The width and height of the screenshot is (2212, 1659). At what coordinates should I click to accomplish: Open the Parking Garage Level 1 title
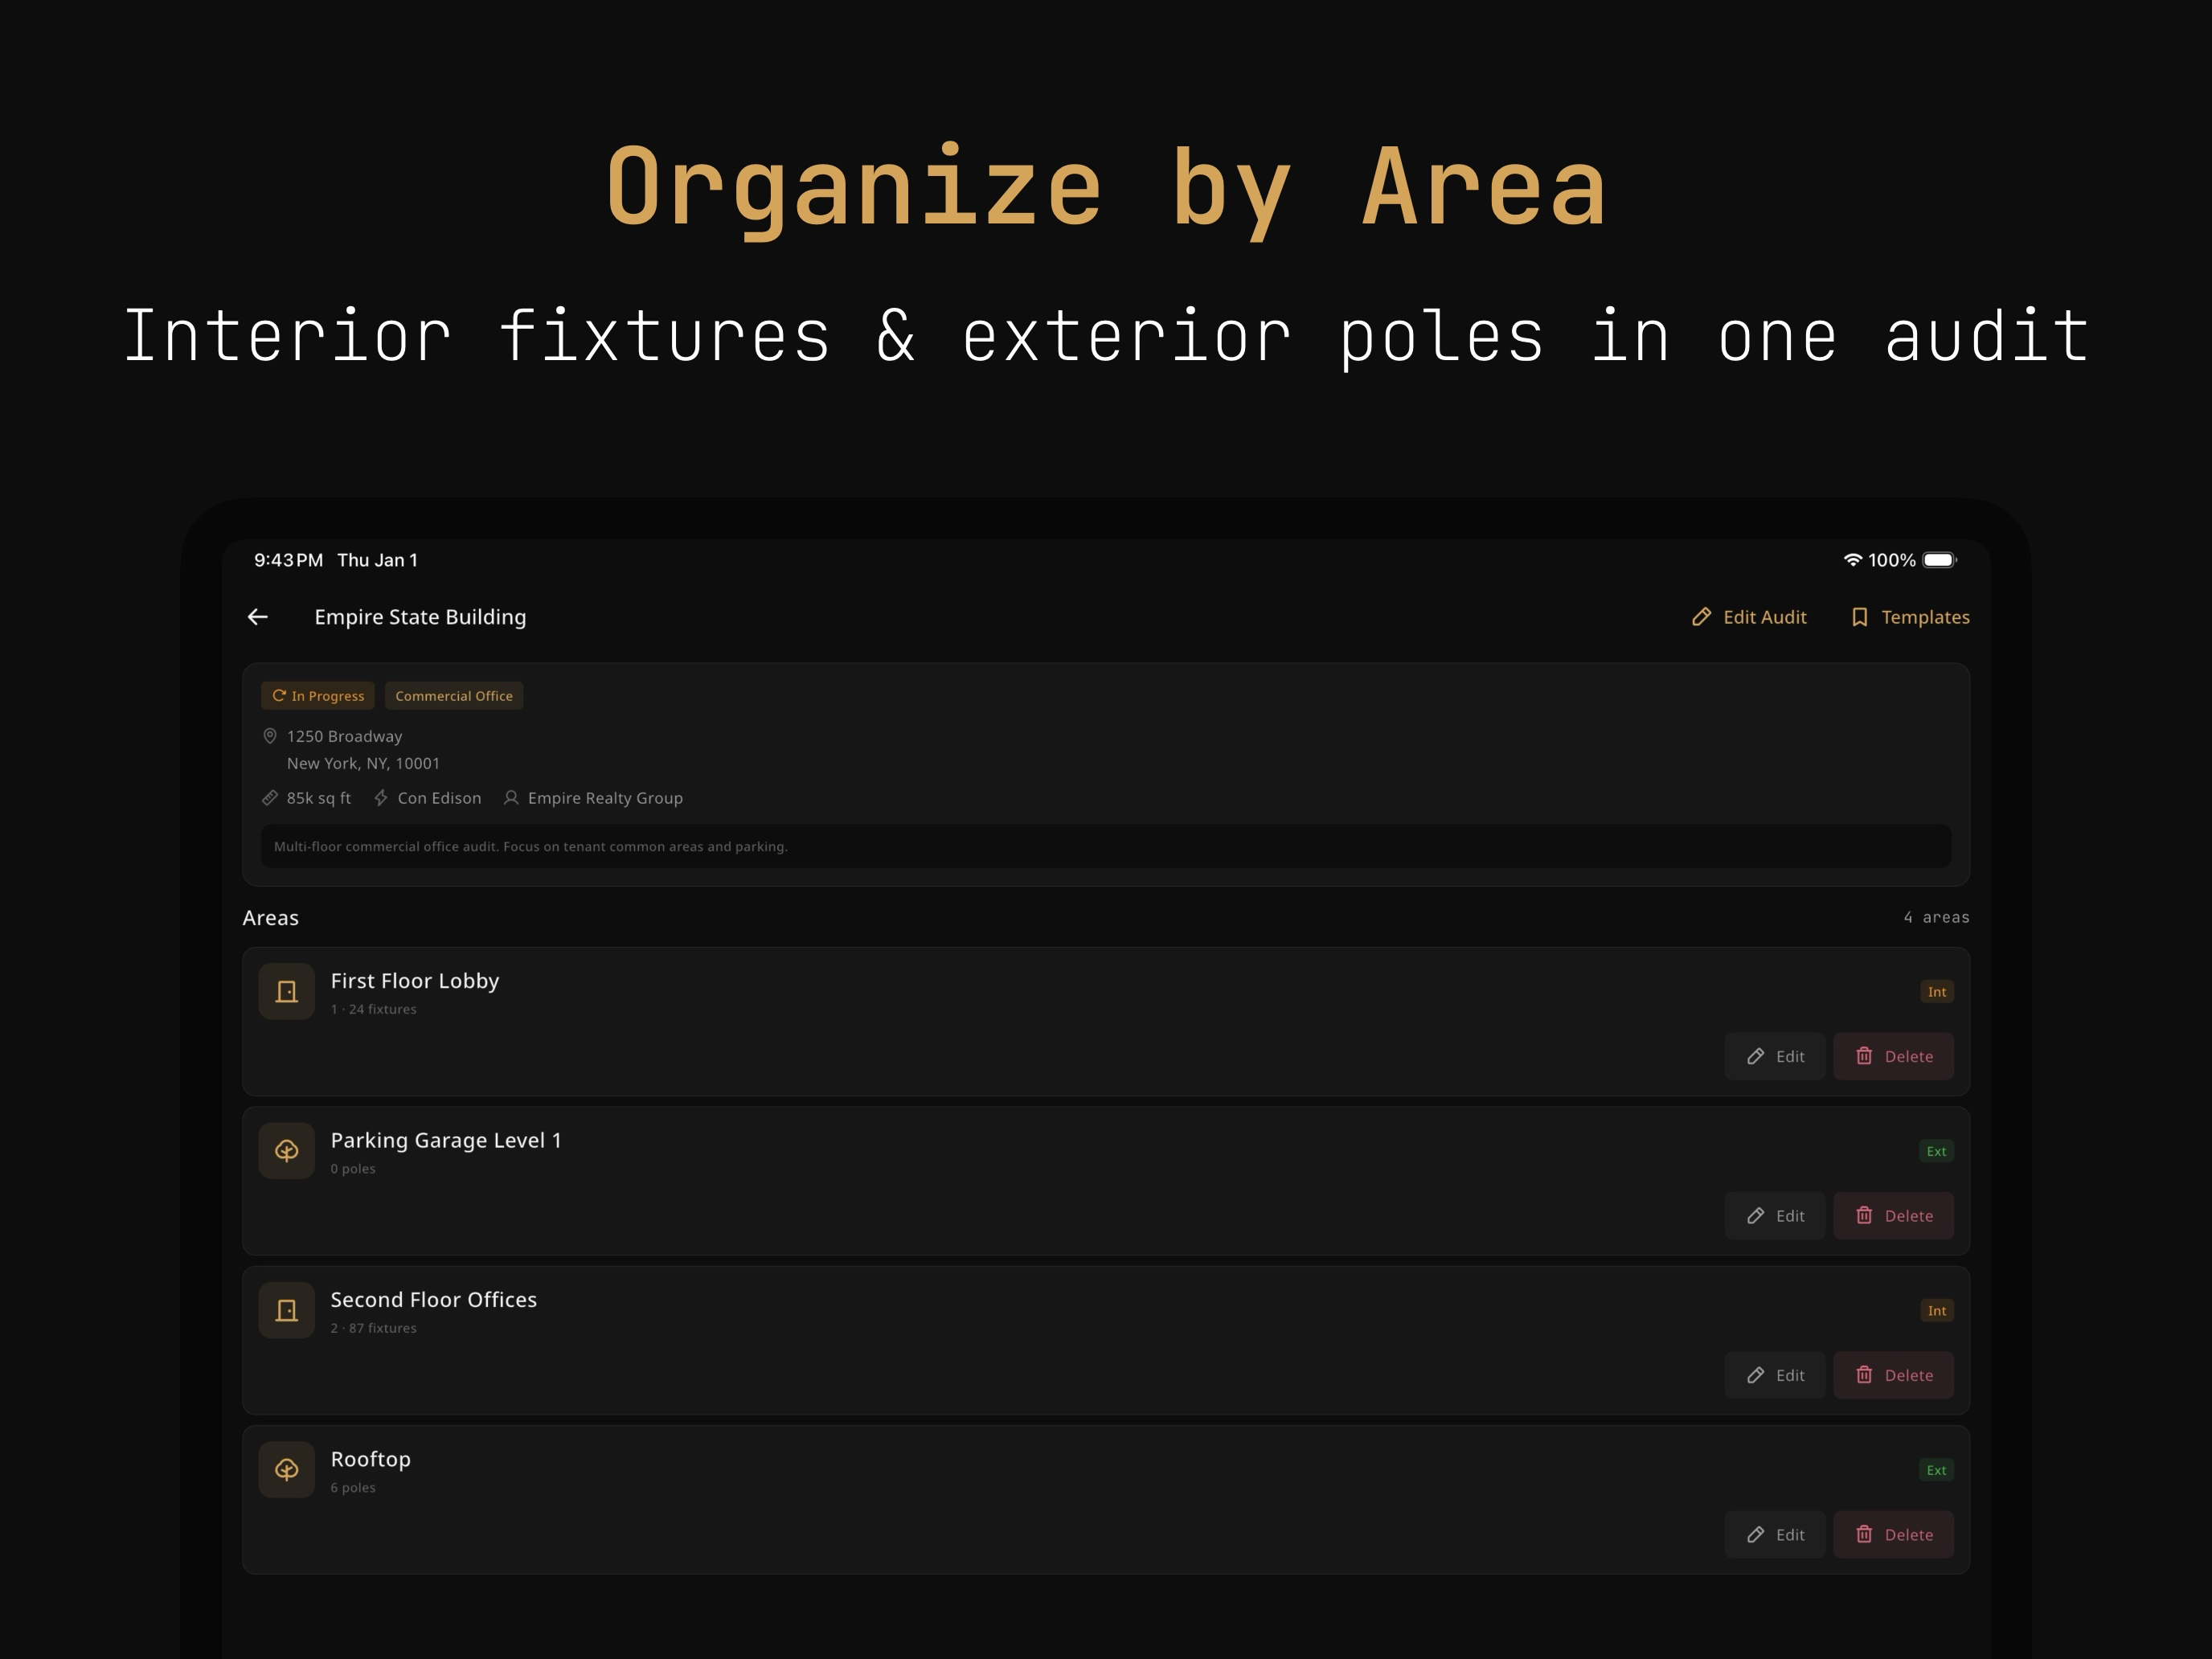[446, 1141]
